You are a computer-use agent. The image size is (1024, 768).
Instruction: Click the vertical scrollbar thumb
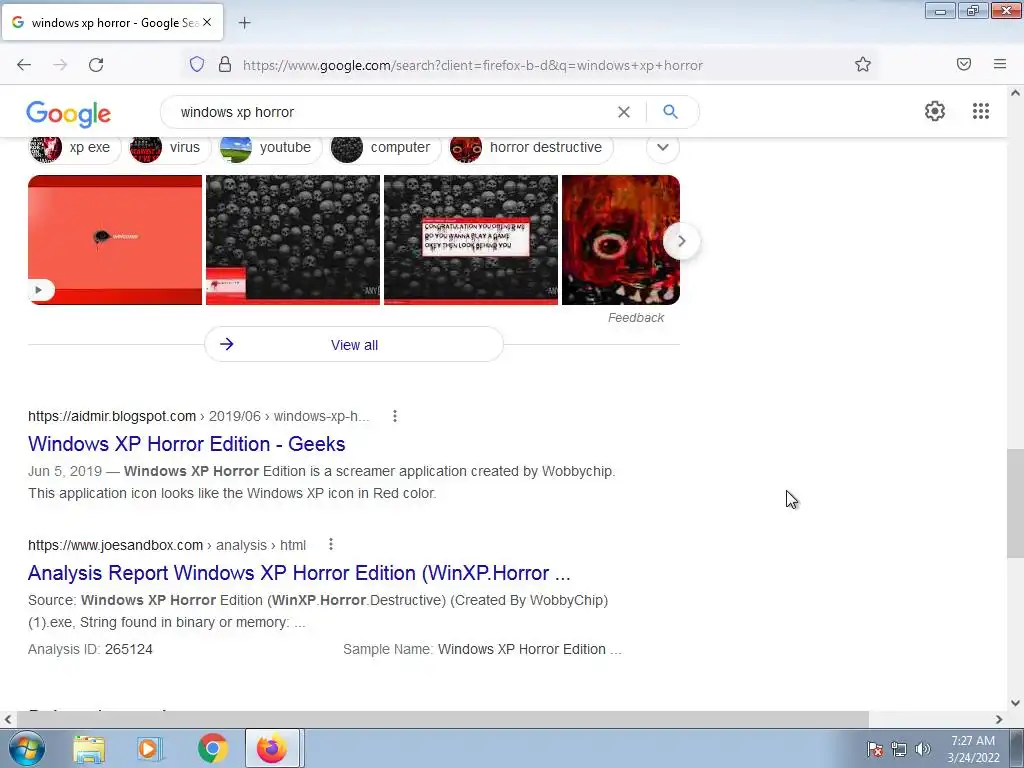coord(1015,503)
